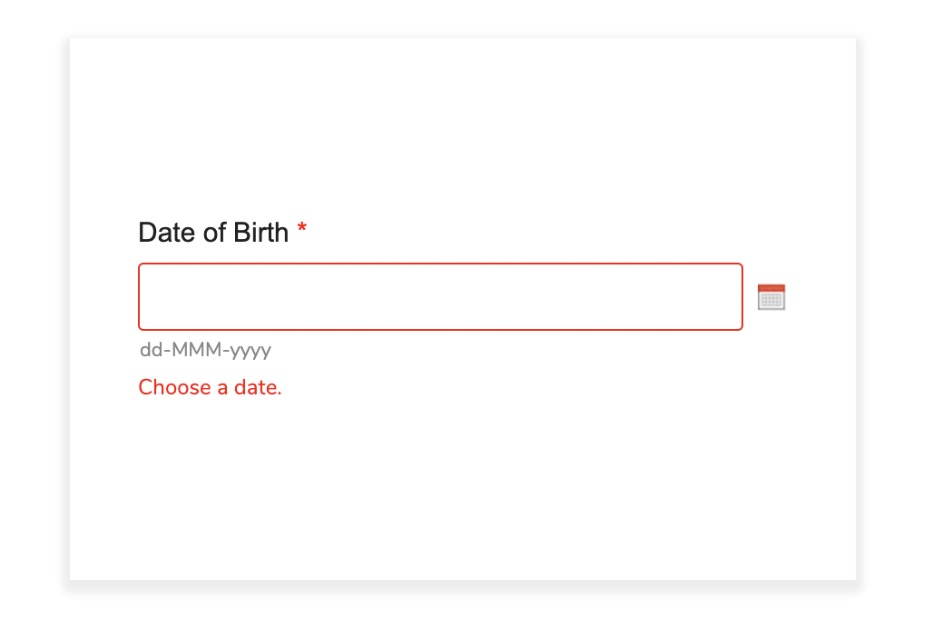
Task: Open the calendar date picker icon
Action: 771,297
